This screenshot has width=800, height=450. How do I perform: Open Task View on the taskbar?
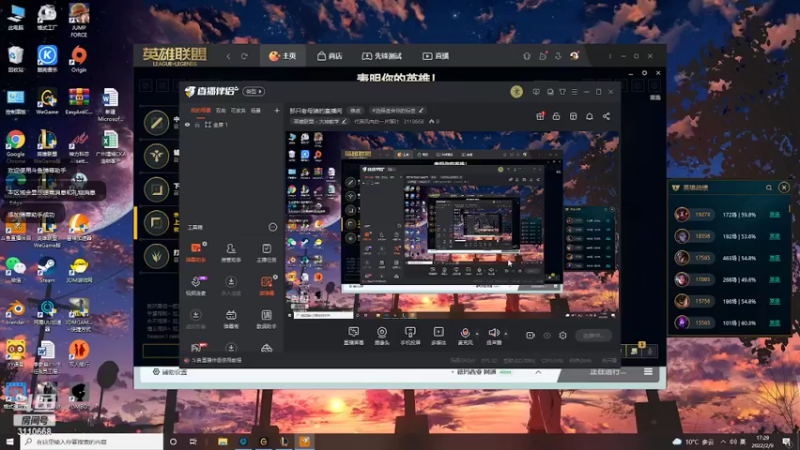click(193, 441)
